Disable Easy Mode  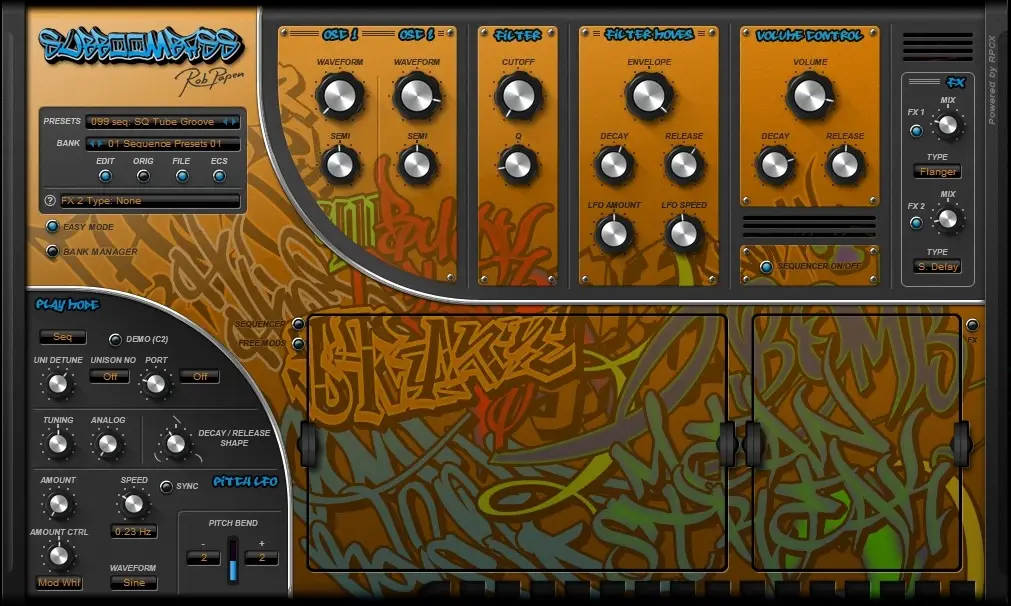(52, 226)
